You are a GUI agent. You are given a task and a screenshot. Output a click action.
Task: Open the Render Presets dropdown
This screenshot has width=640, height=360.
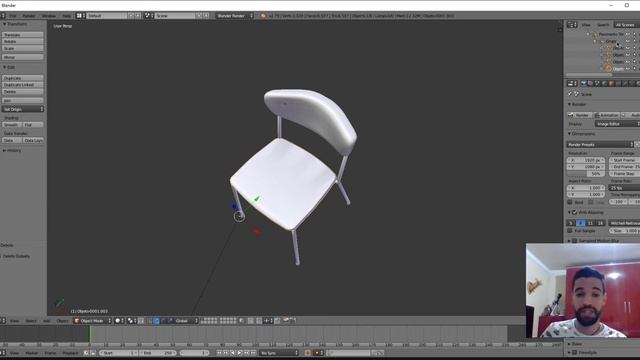600,144
